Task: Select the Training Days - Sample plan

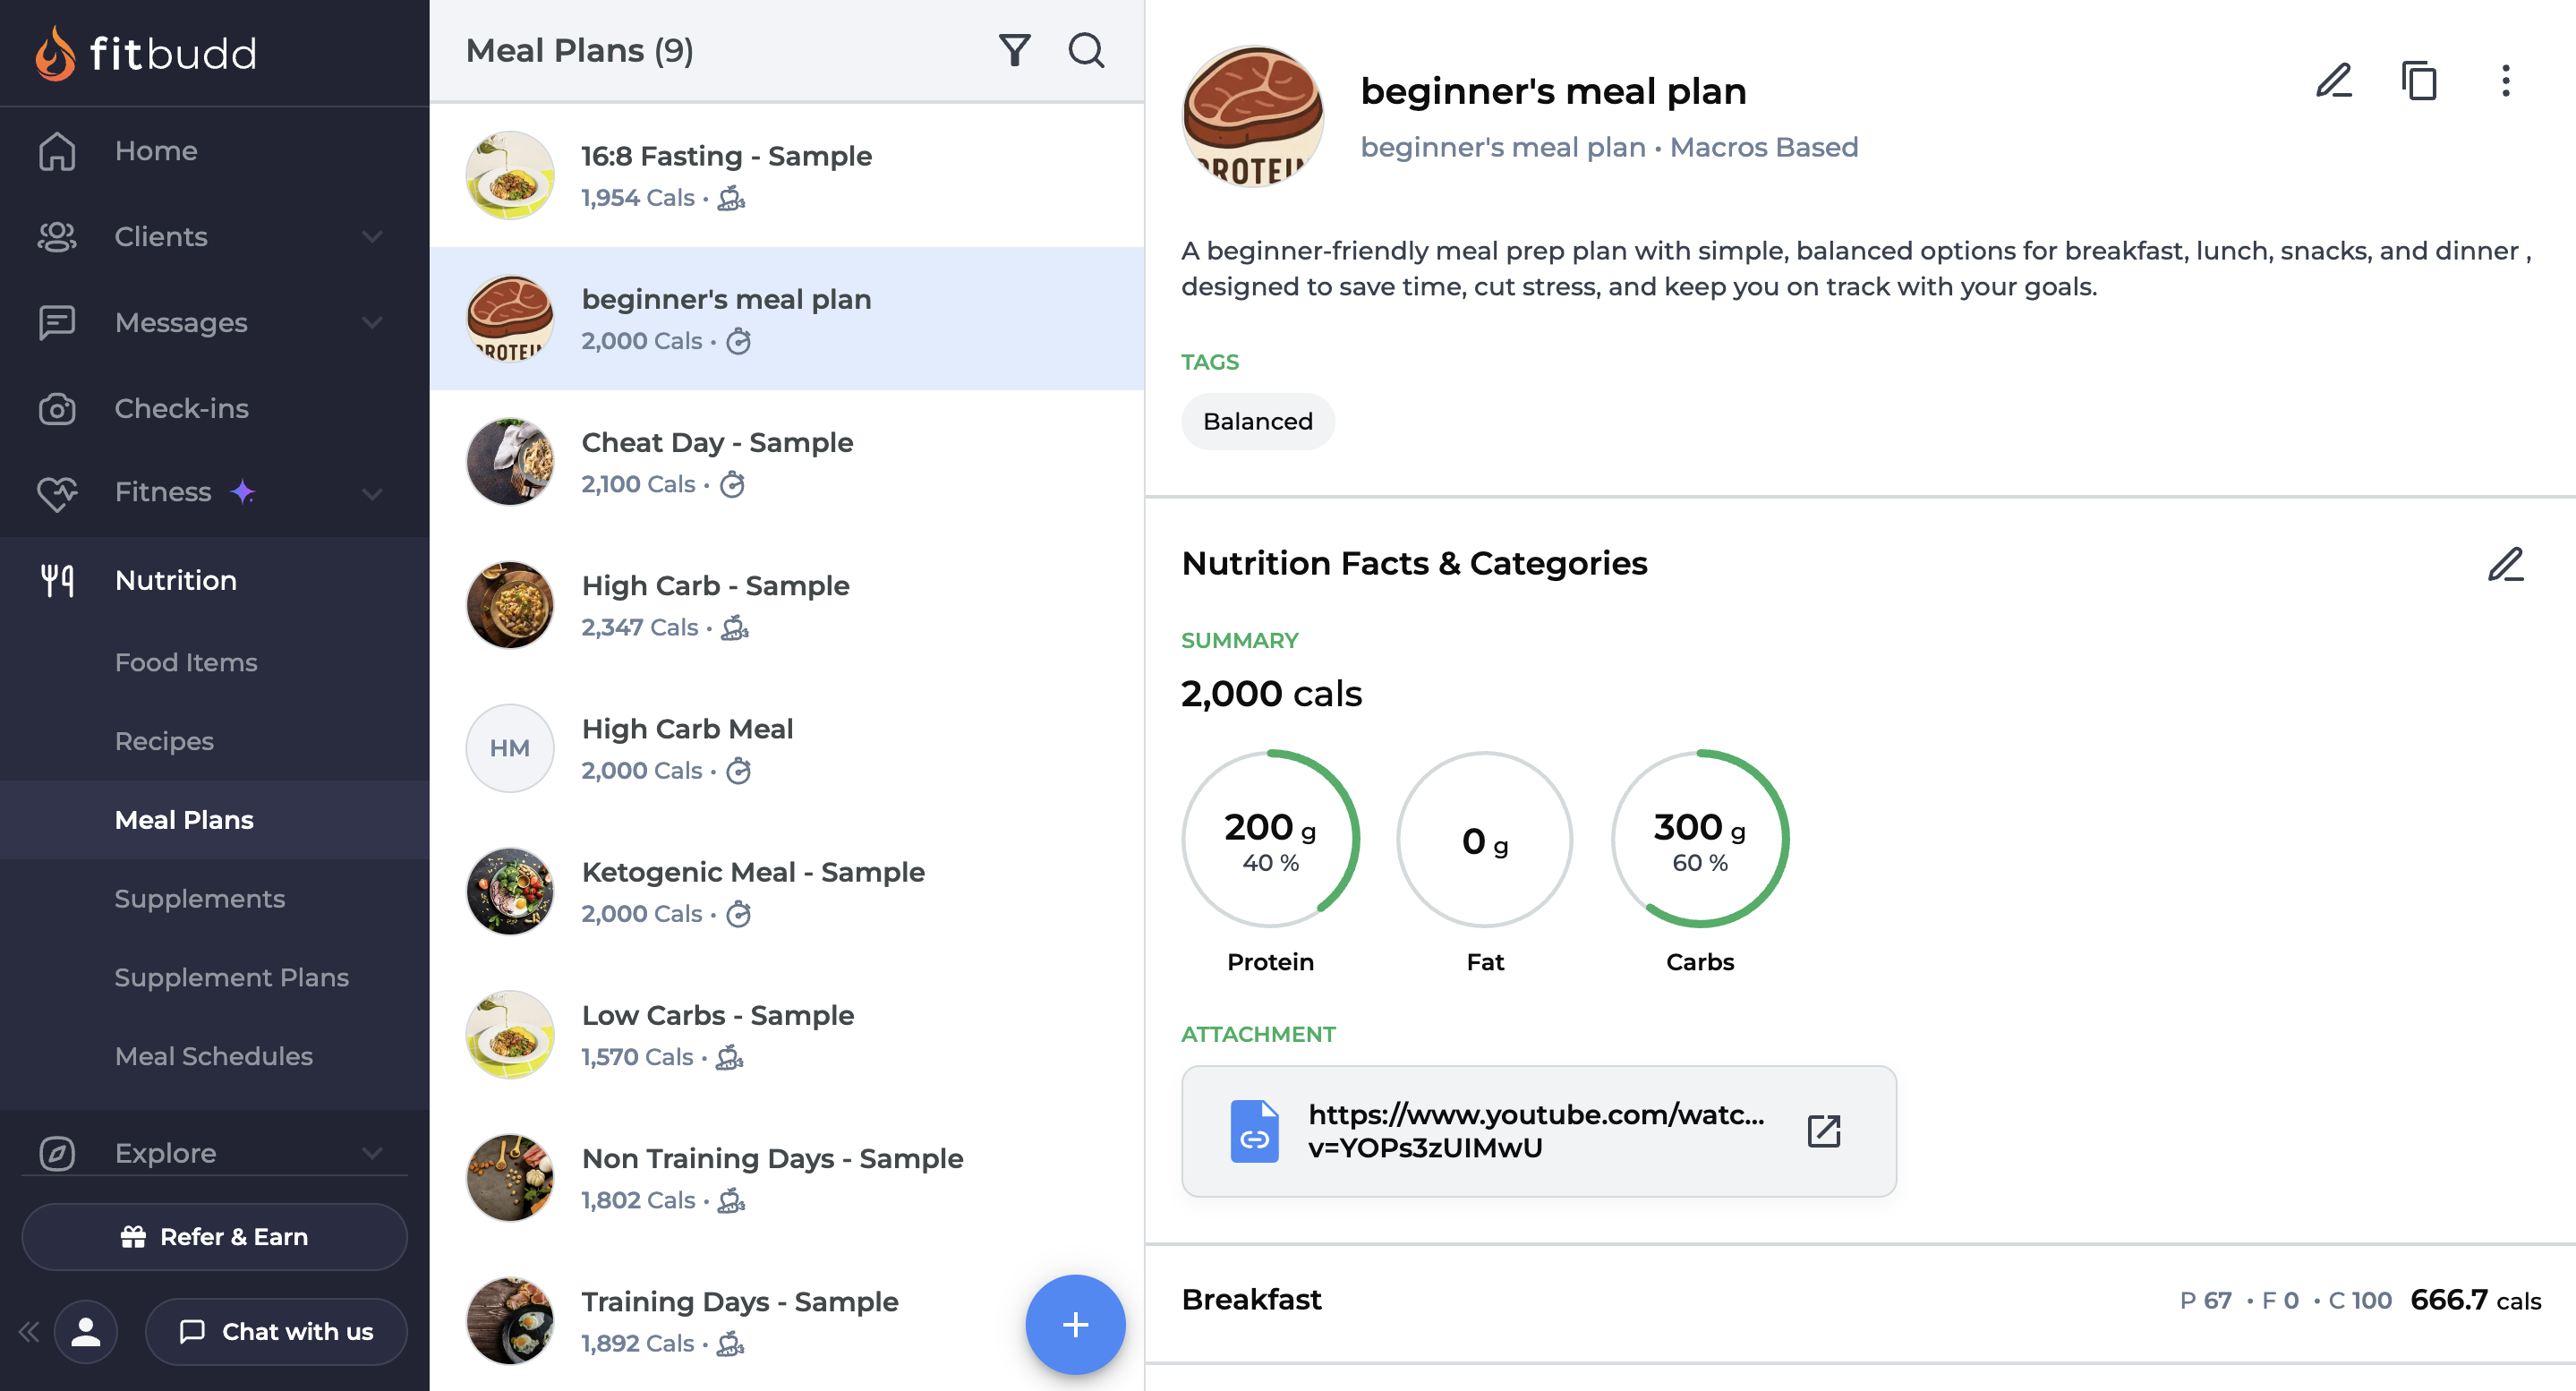Action: pyautogui.click(x=787, y=1321)
